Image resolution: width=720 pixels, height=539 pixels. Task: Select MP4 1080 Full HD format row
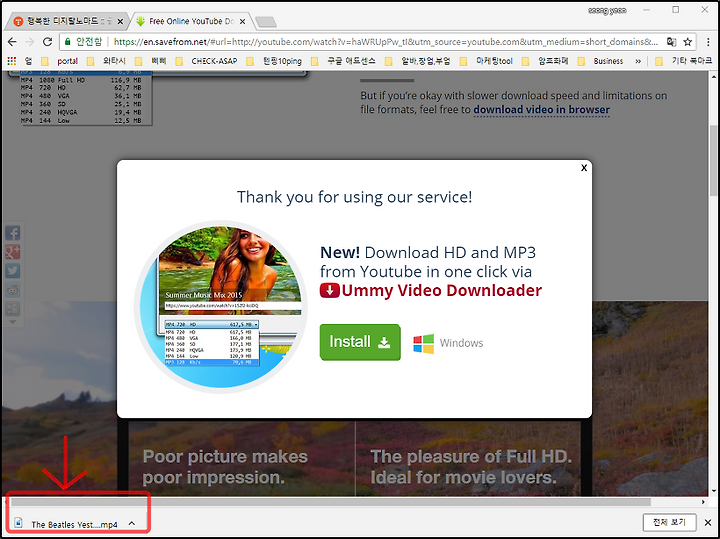(81, 80)
